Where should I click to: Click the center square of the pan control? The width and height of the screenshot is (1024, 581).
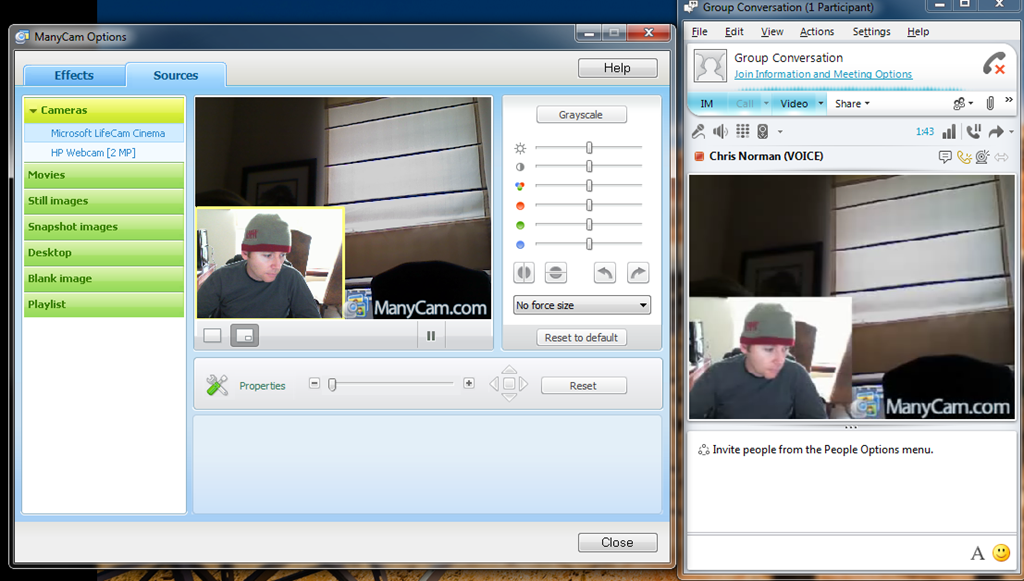(x=509, y=384)
